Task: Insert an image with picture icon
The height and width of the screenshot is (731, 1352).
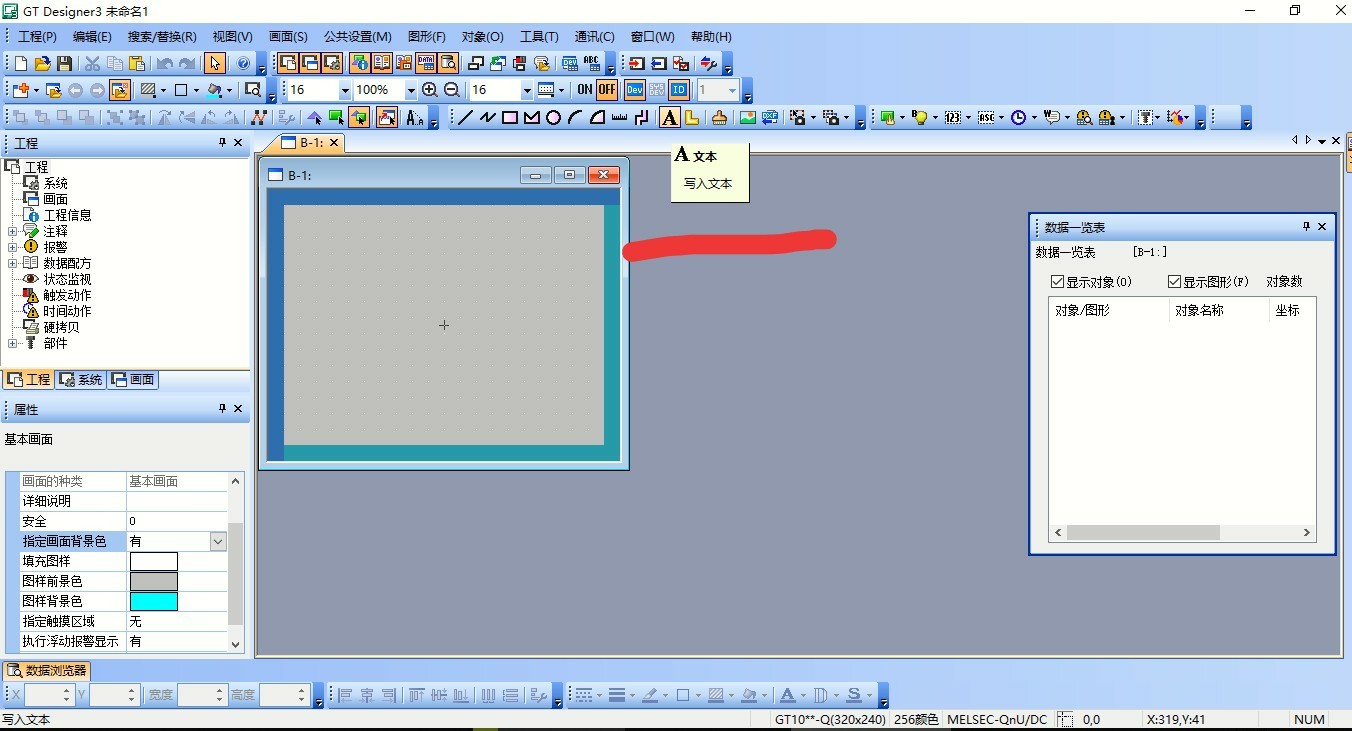Action: (747, 117)
